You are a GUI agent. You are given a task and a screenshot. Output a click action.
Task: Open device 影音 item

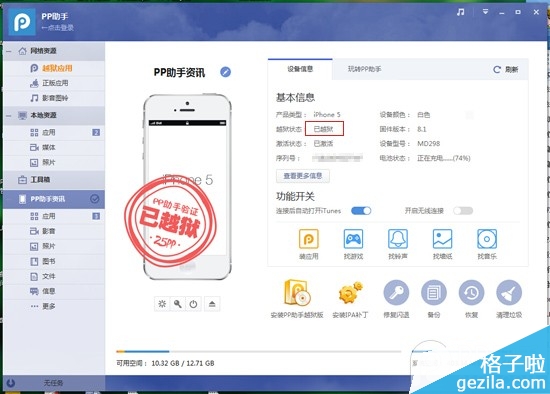pyautogui.click(x=54, y=231)
